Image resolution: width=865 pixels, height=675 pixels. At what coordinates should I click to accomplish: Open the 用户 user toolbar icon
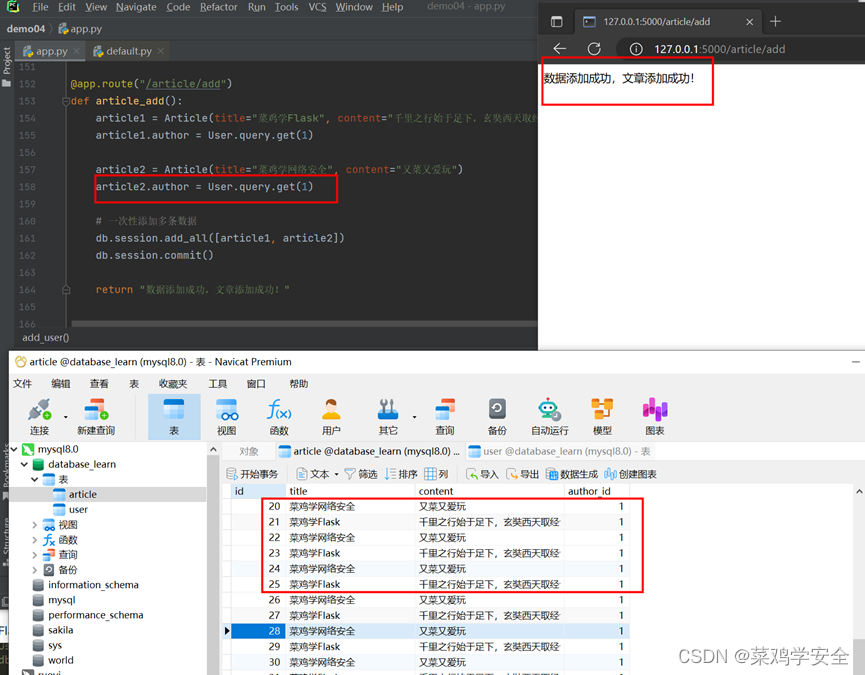coord(331,417)
